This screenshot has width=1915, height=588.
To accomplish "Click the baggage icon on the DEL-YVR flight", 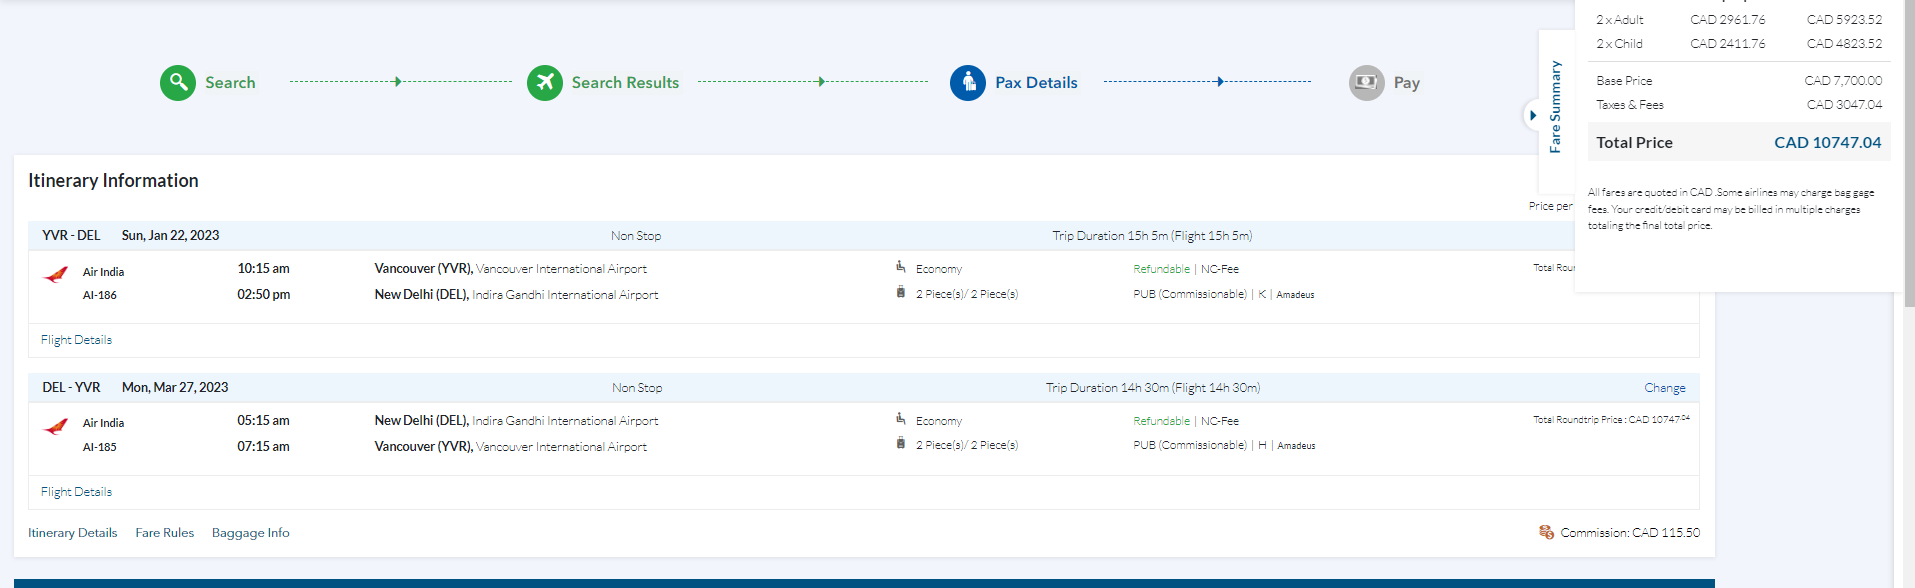I will click(x=901, y=444).
